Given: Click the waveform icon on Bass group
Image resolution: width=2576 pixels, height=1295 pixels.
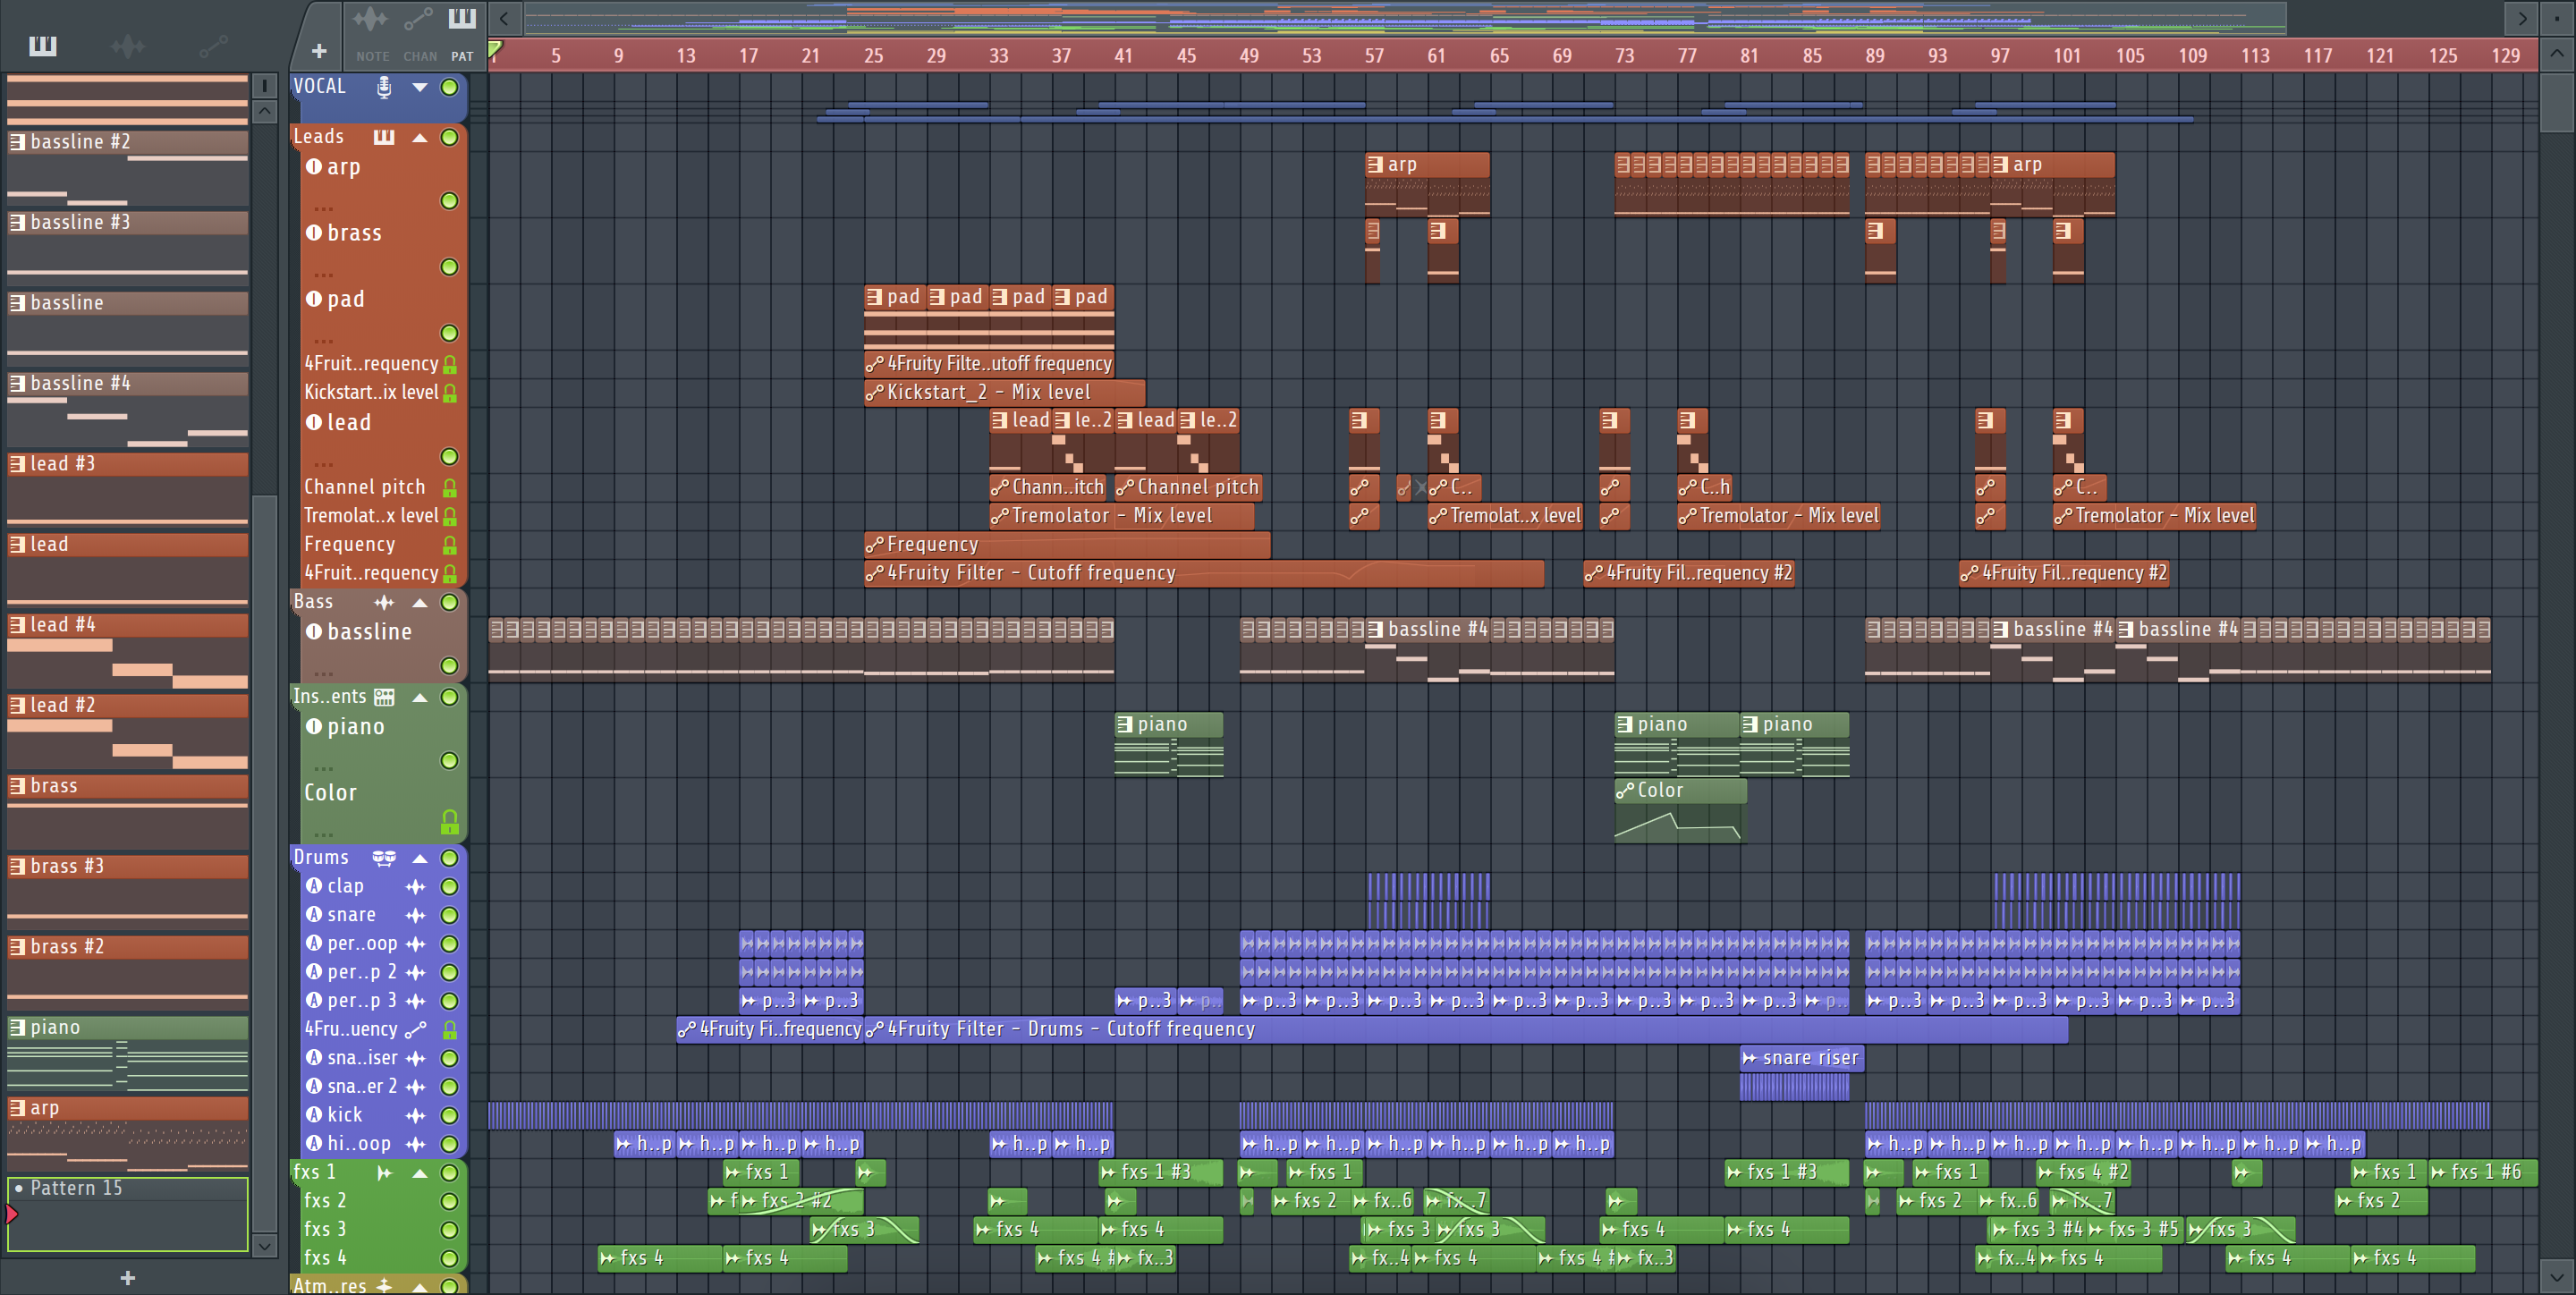Looking at the screenshot, I should click(384, 602).
